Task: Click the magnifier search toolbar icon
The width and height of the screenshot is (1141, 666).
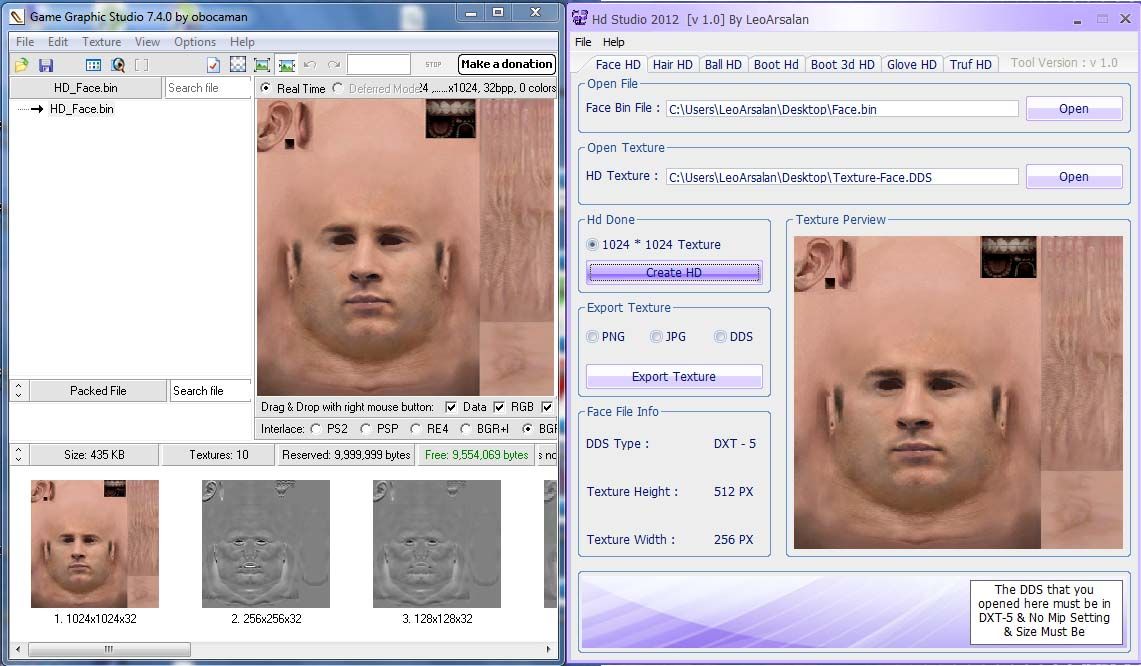Action: click(118, 65)
